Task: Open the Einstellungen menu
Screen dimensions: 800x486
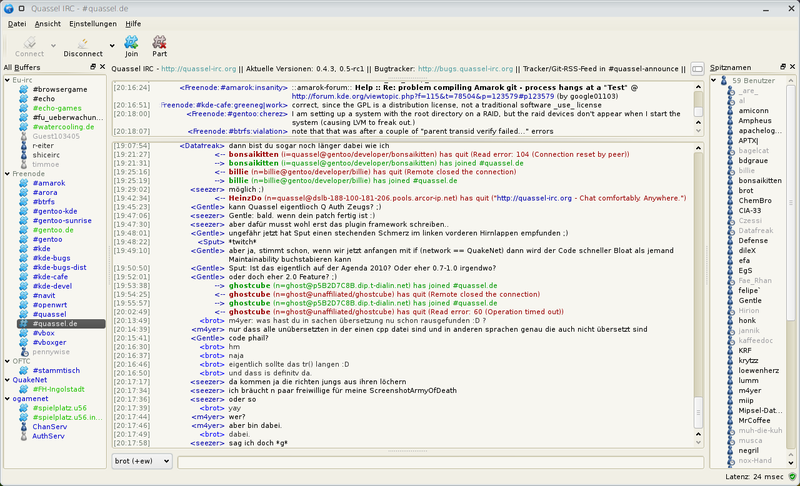Action: pos(93,23)
